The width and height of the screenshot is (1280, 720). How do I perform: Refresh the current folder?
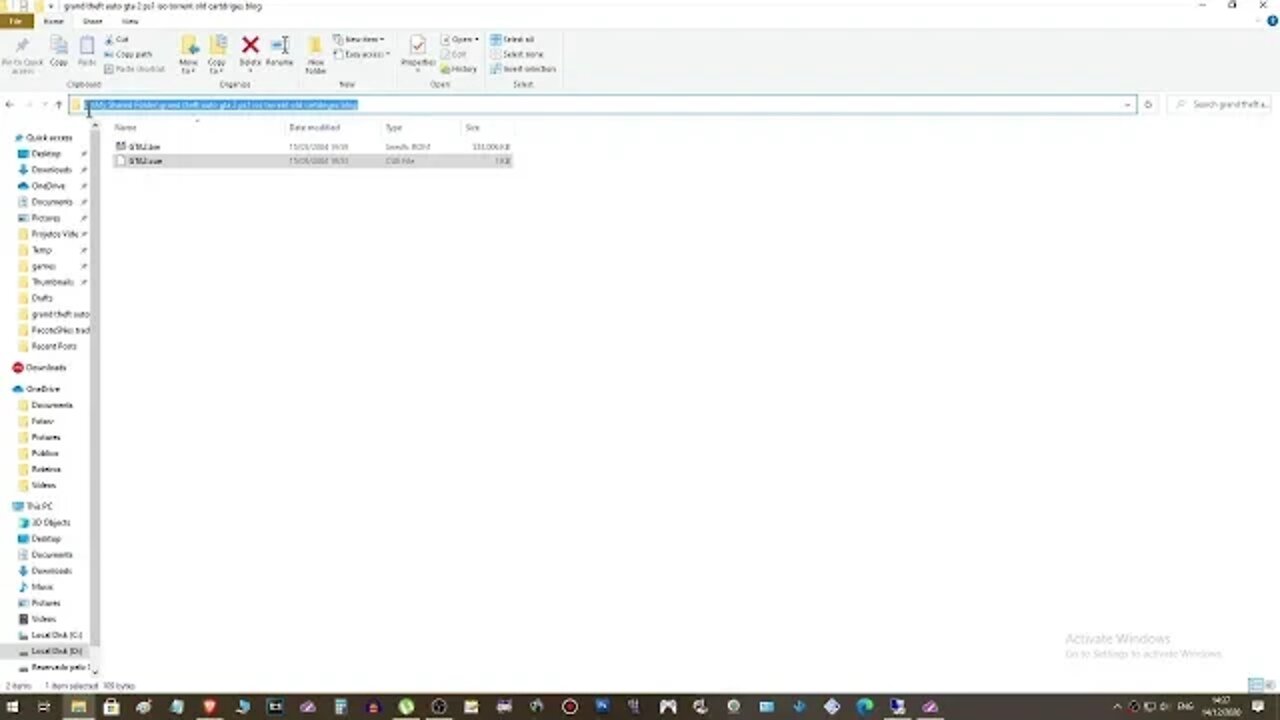pyautogui.click(x=1148, y=104)
